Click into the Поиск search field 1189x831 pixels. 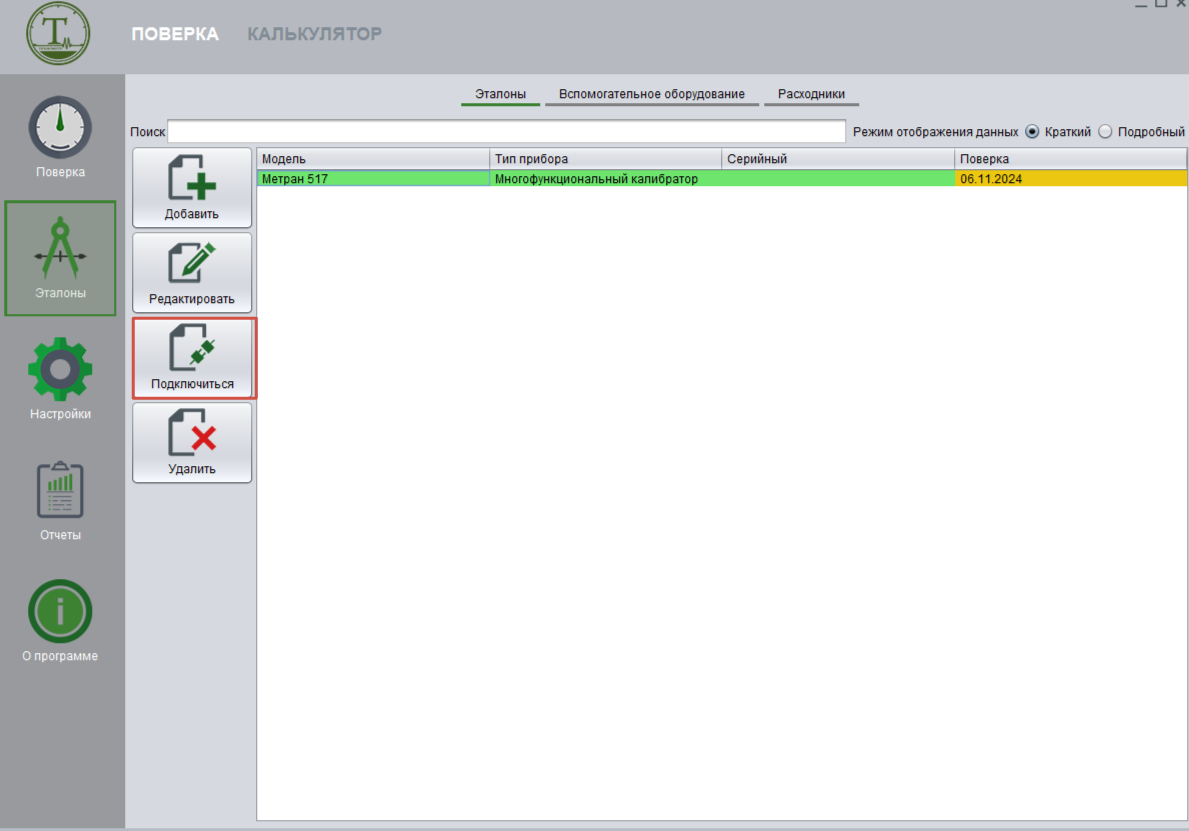[506, 132]
